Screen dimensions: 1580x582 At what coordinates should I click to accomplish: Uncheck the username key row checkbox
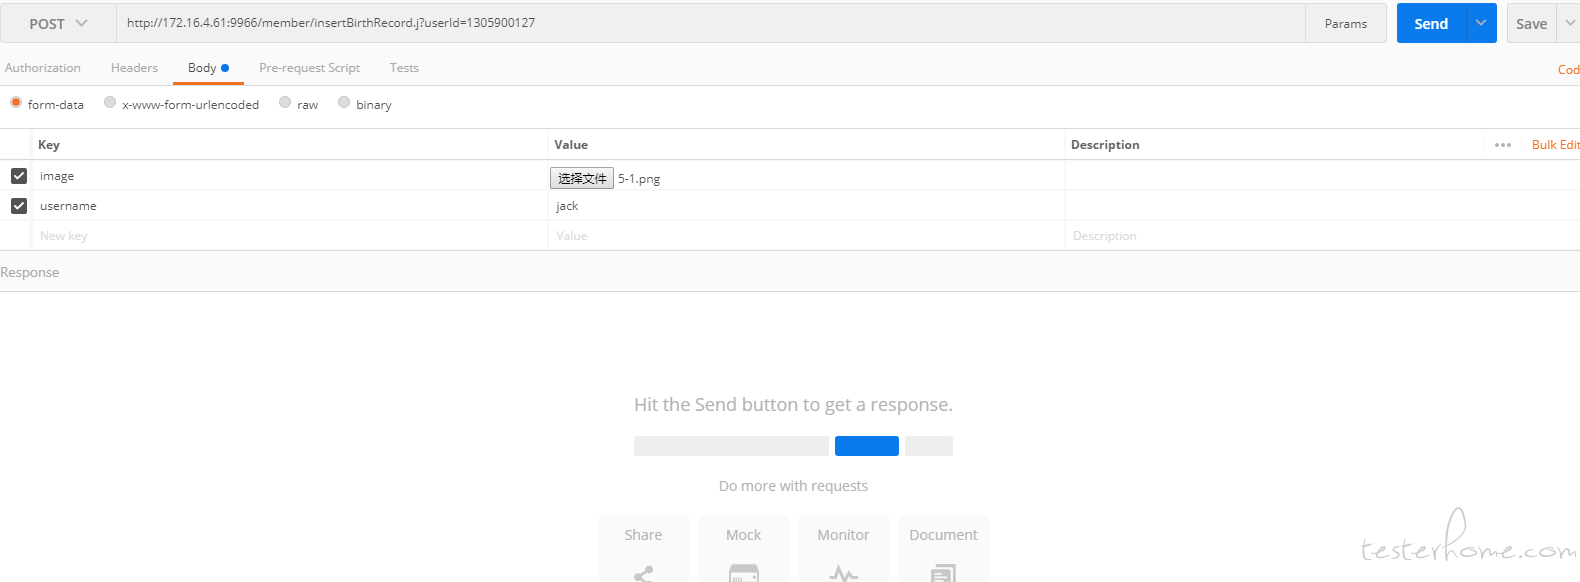(x=19, y=206)
